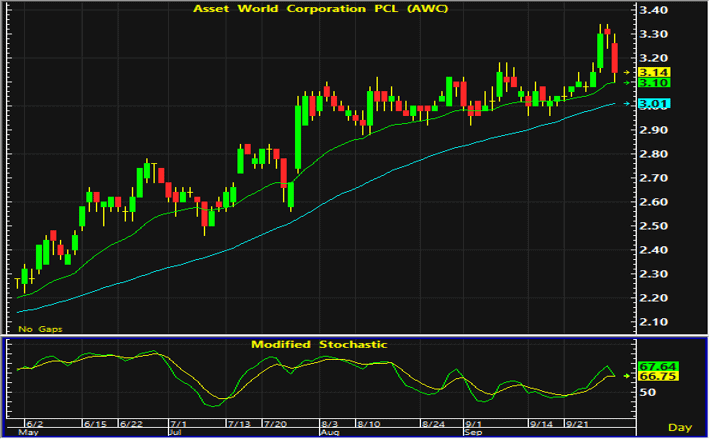Click the 9/14 date marker

point(542,424)
